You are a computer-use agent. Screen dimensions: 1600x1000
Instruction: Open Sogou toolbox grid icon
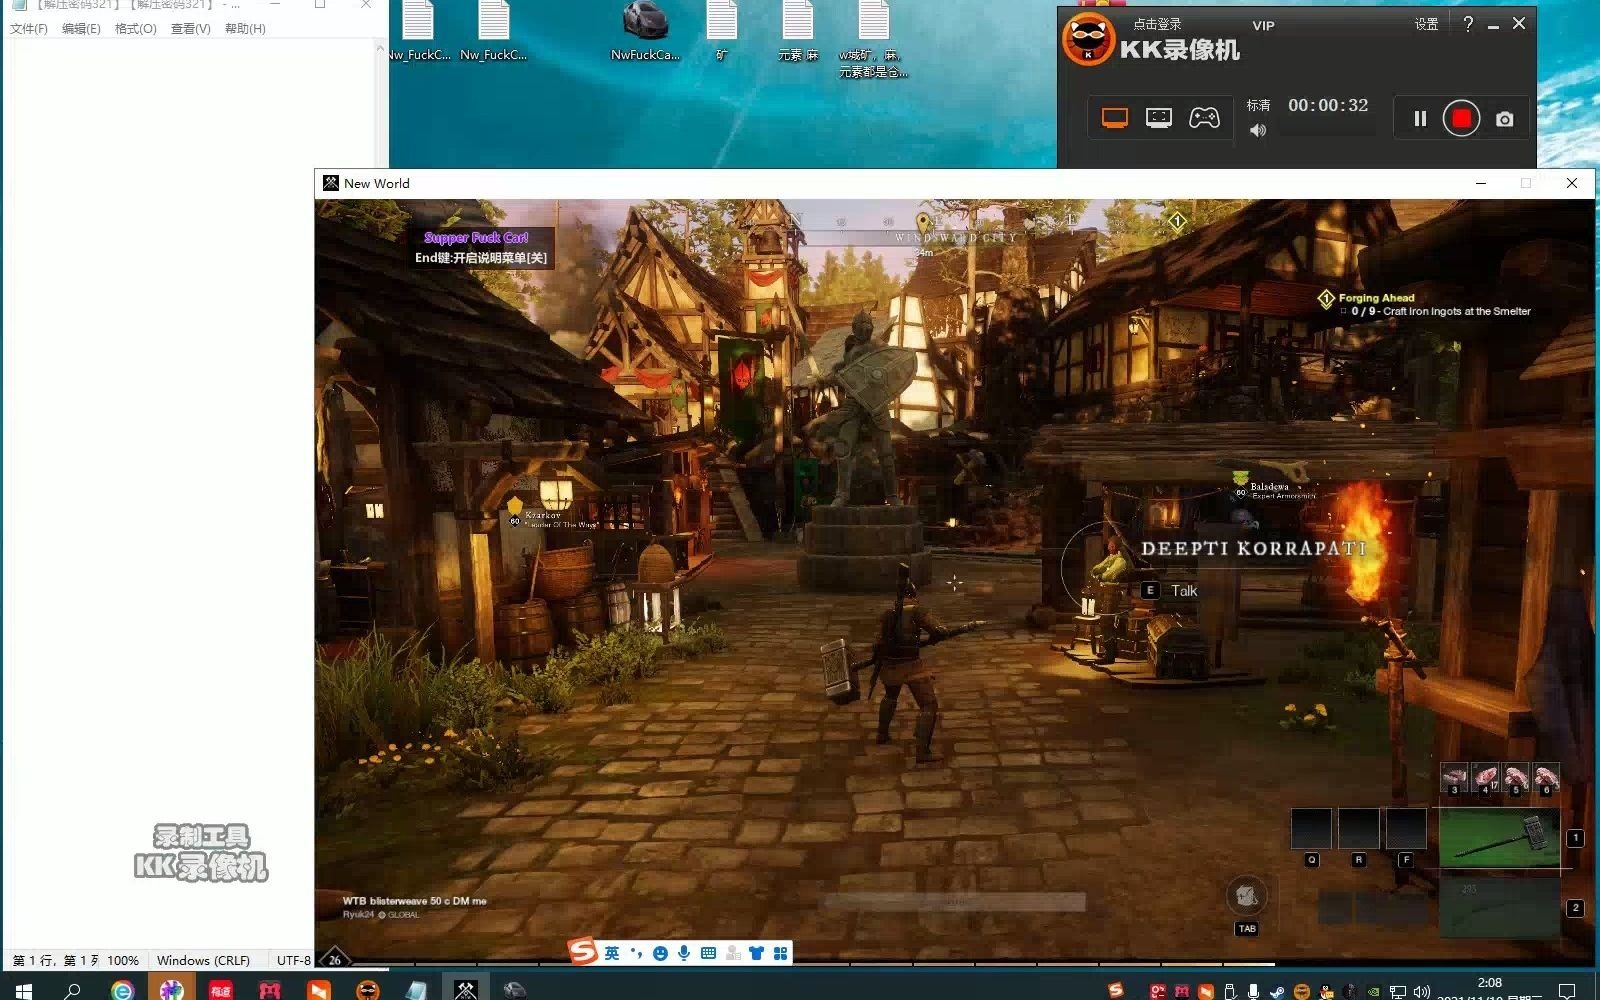(x=780, y=953)
